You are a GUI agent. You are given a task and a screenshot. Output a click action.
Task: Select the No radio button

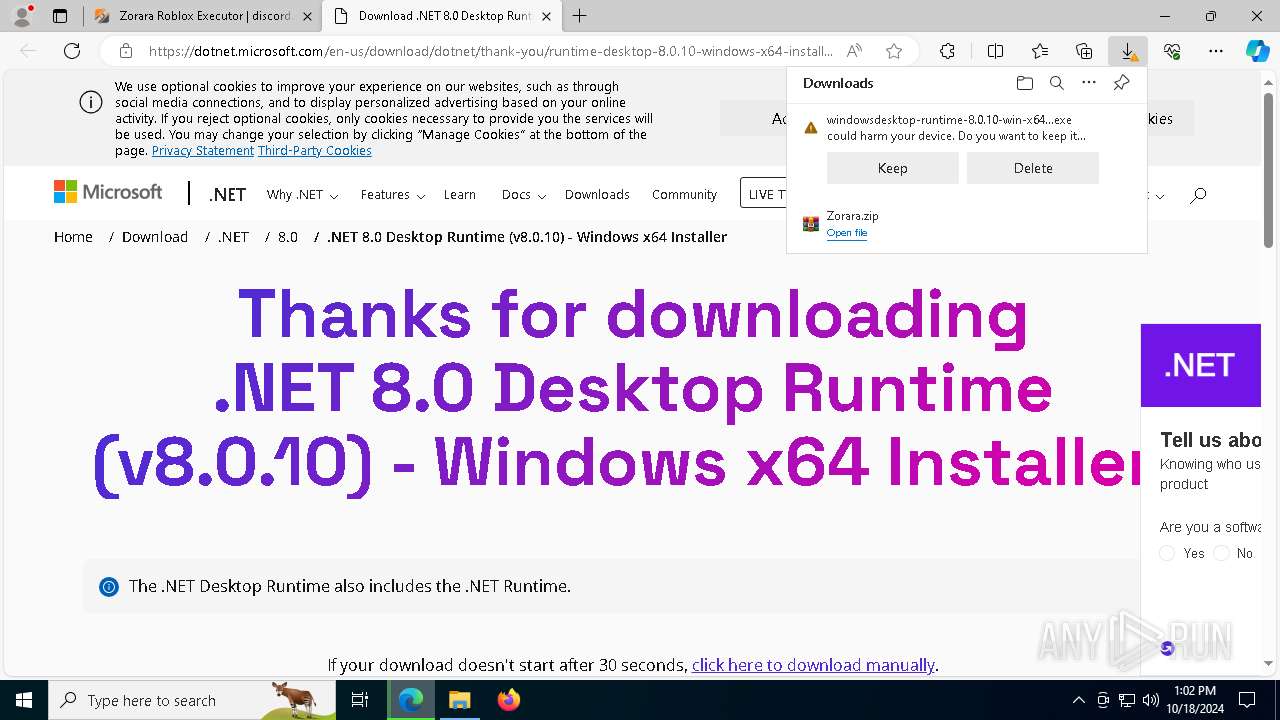tap(1221, 553)
